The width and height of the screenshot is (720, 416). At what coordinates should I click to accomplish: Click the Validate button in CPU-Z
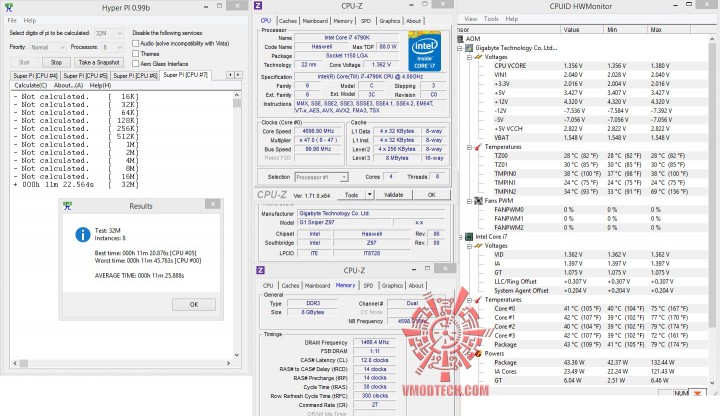pyautogui.click(x=394, y=195)
